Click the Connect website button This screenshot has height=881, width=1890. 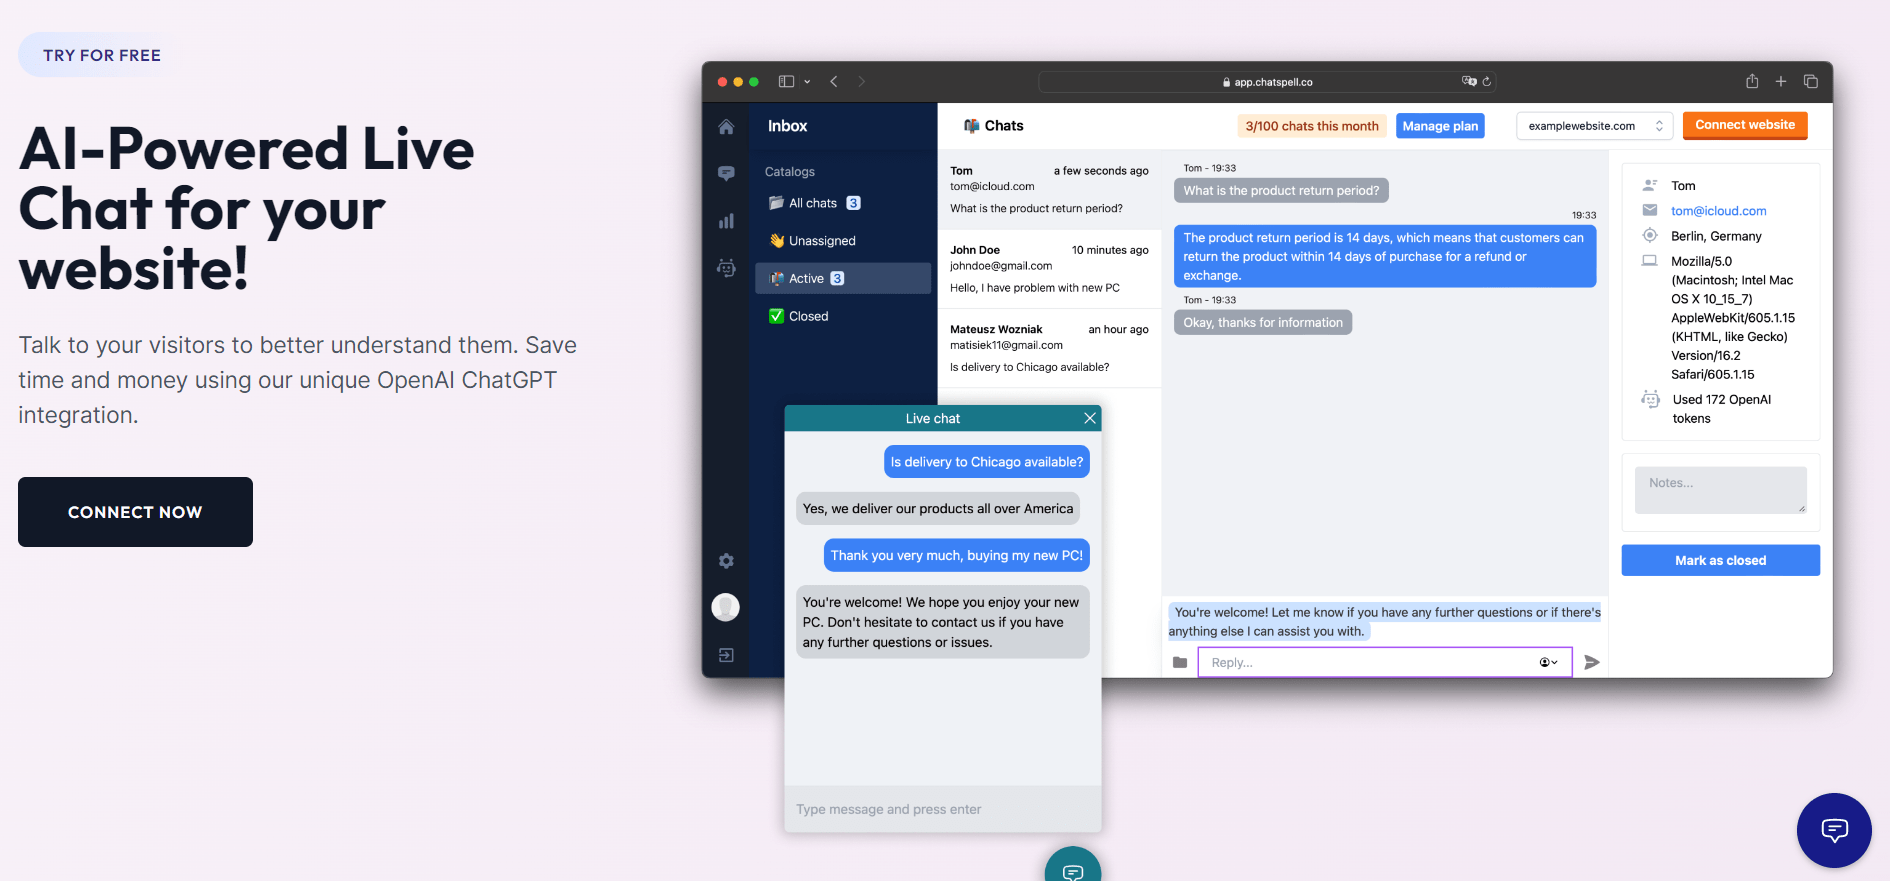tap(1745, 125)
